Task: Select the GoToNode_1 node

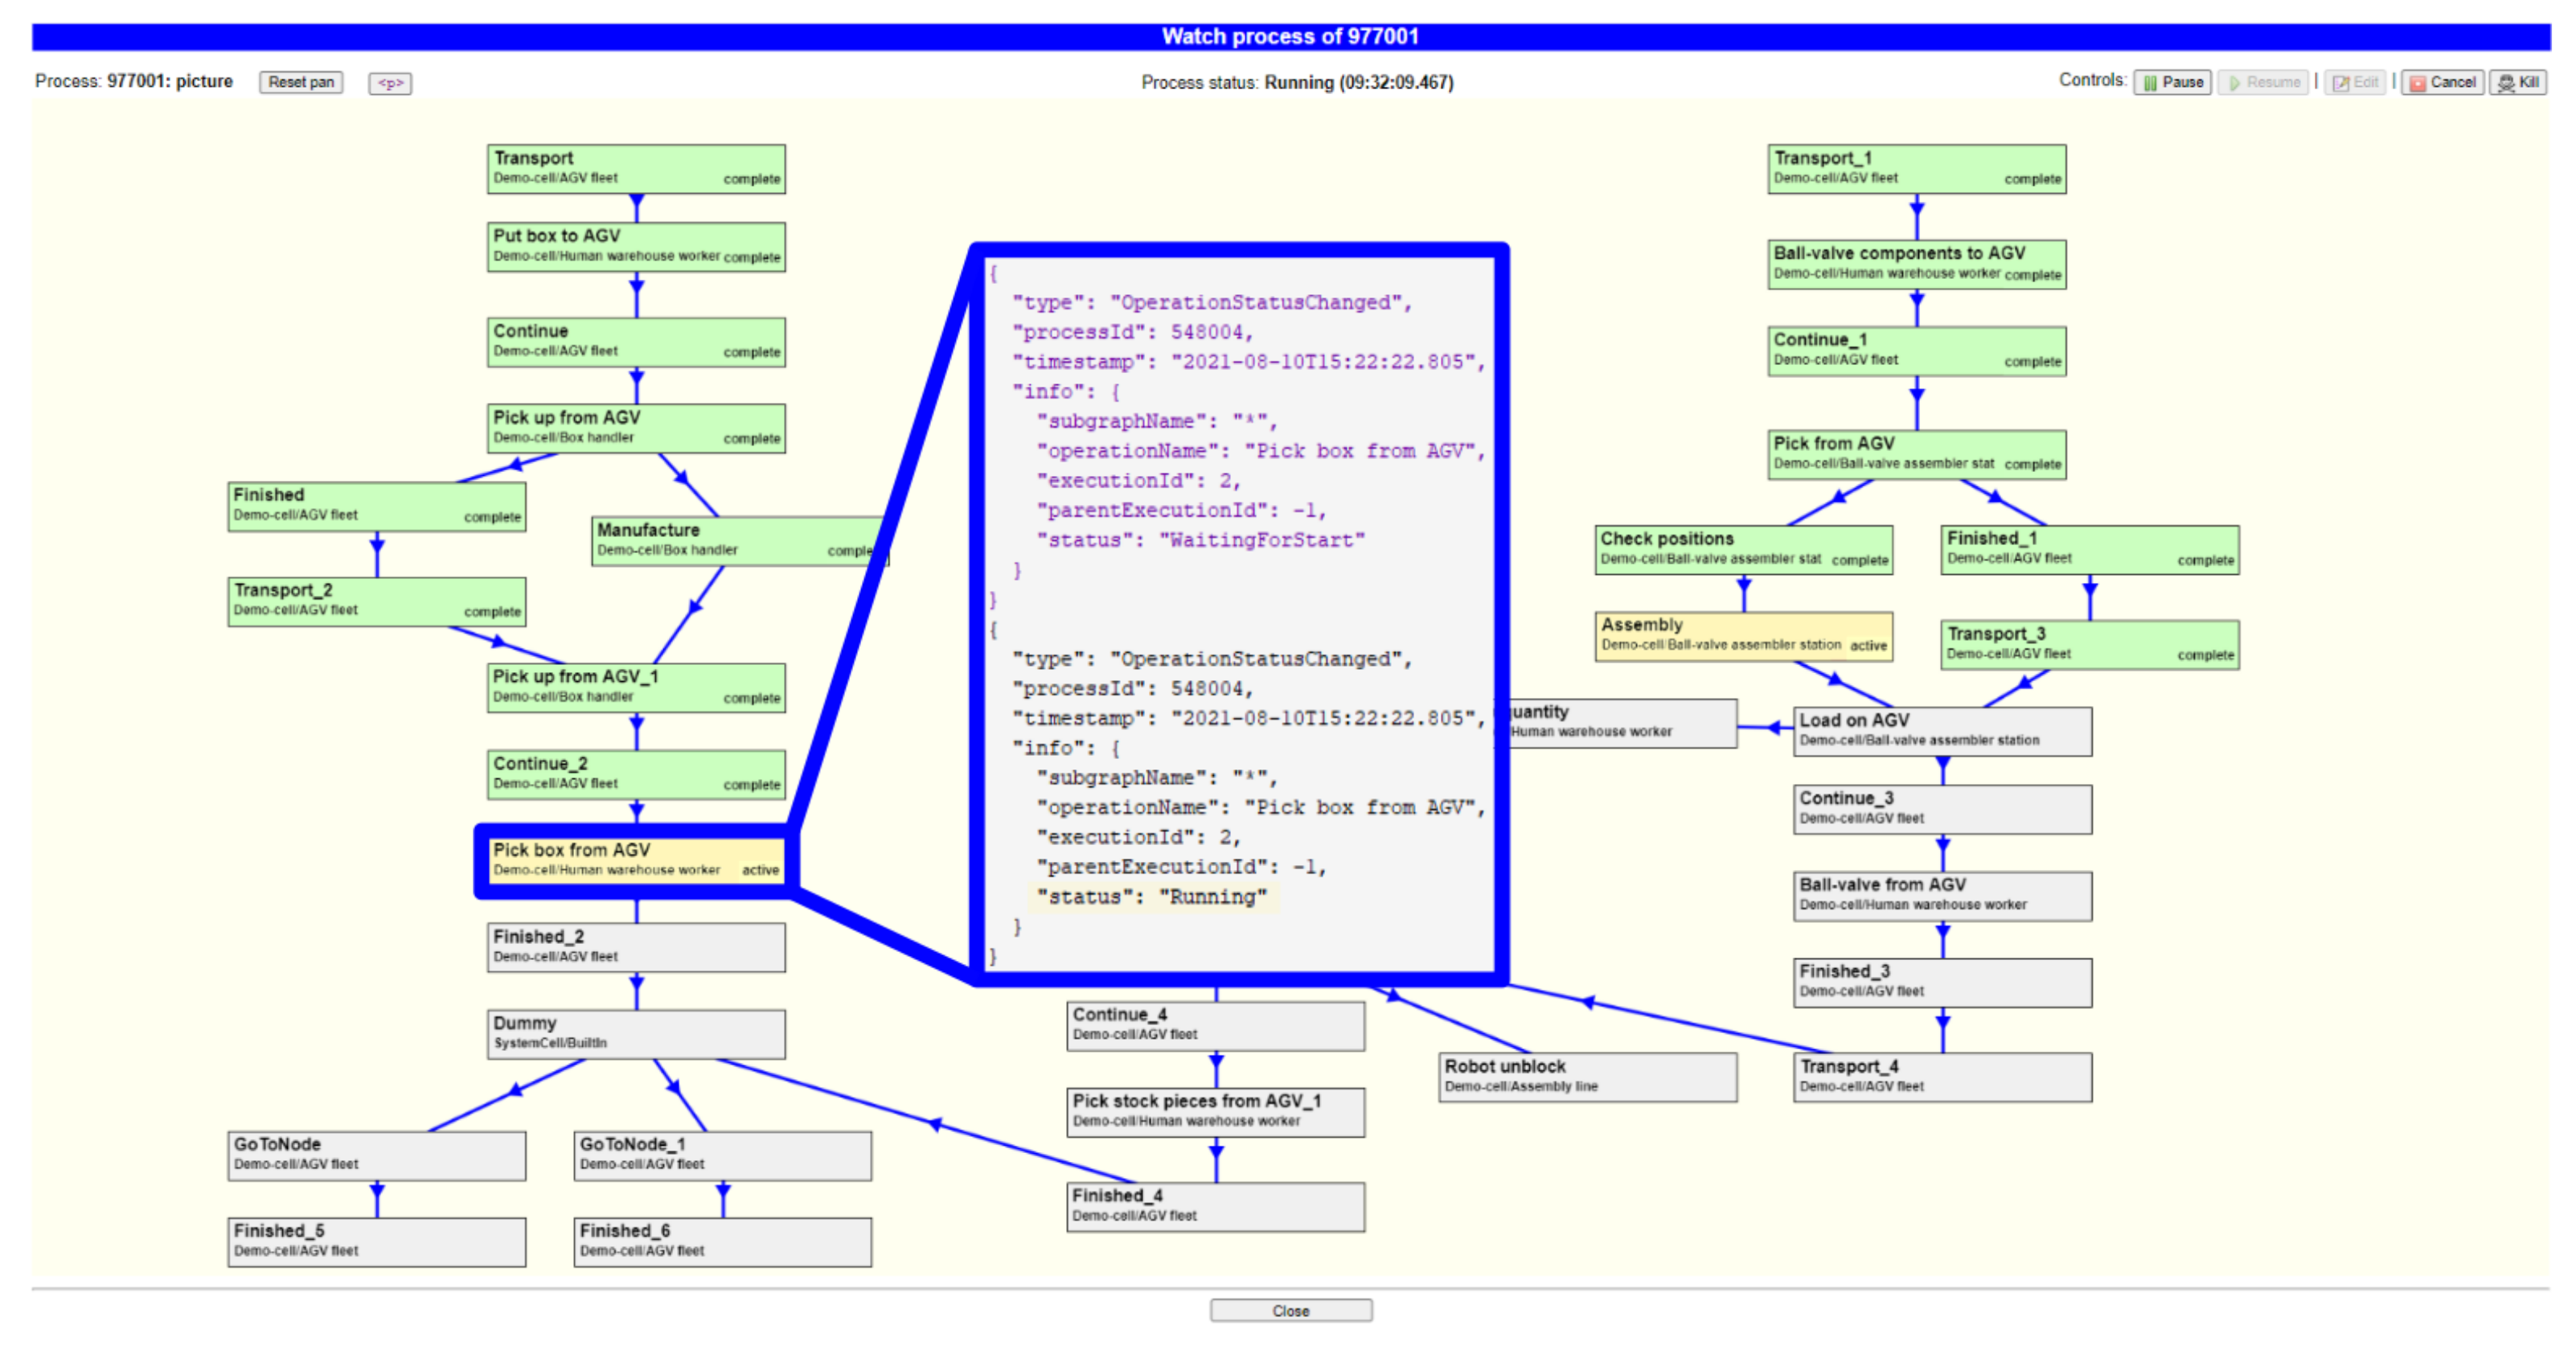Action: point(722,1155)
